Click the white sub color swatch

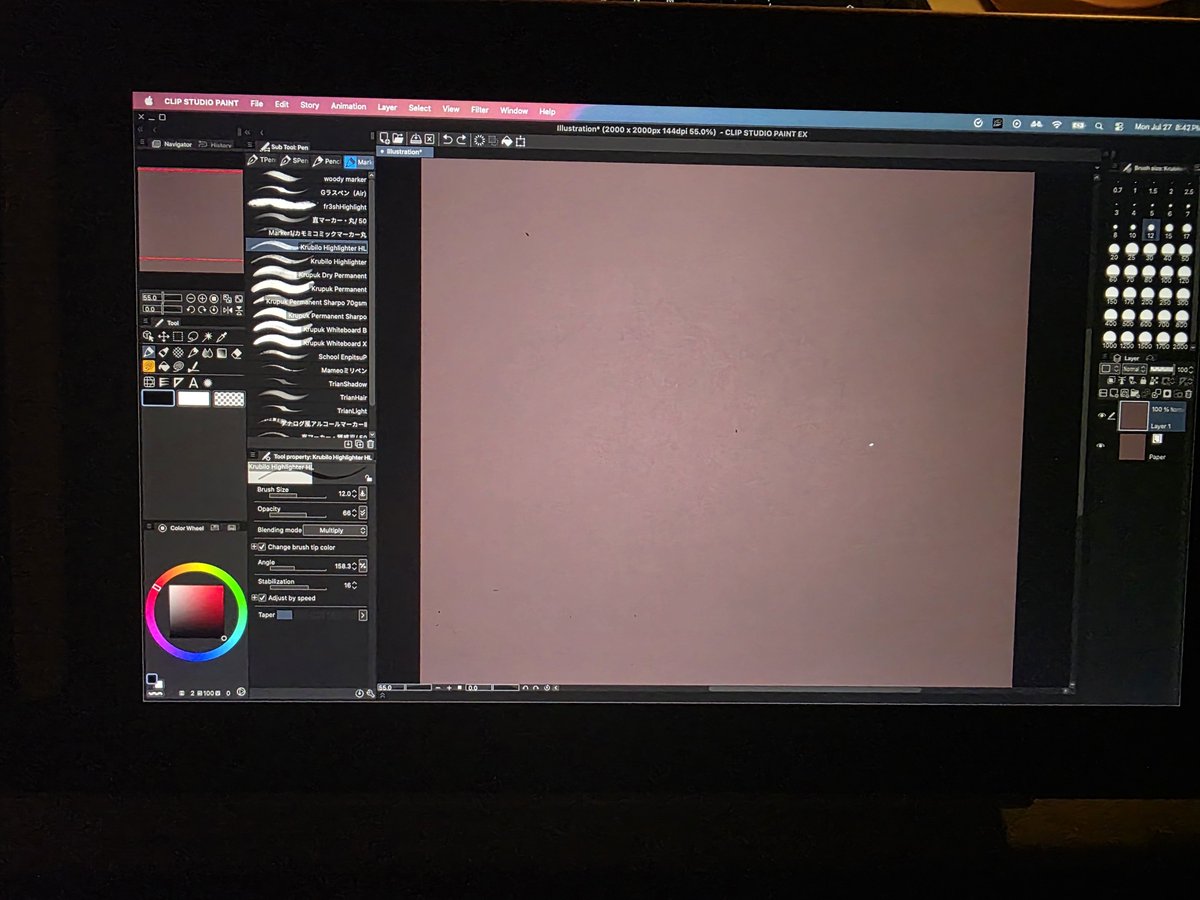[193, 398]
